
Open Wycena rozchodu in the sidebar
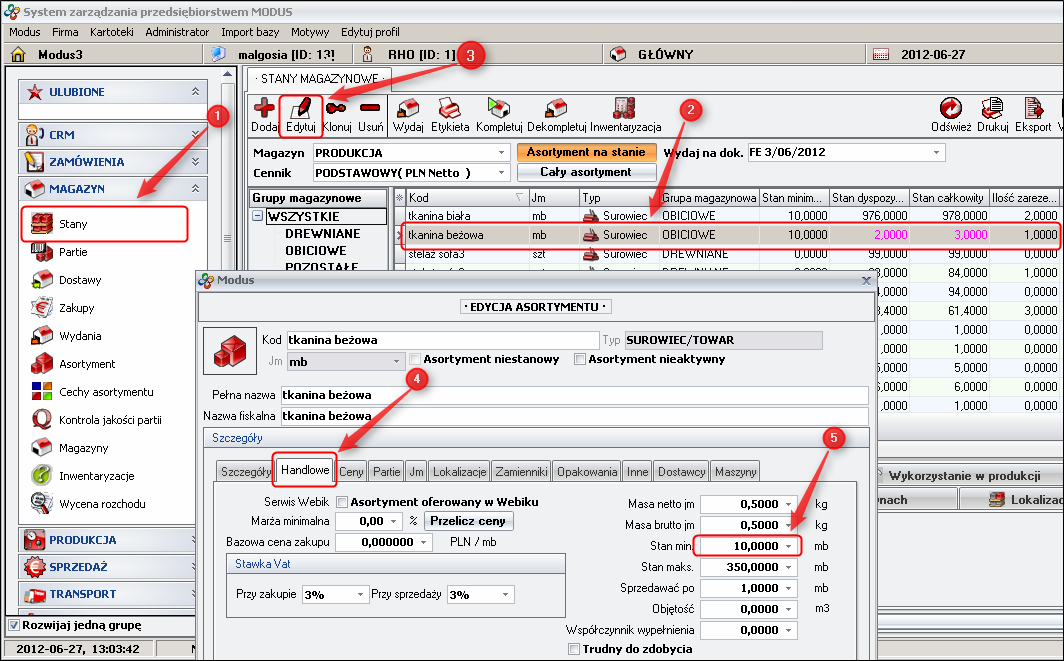pos(102,504)
